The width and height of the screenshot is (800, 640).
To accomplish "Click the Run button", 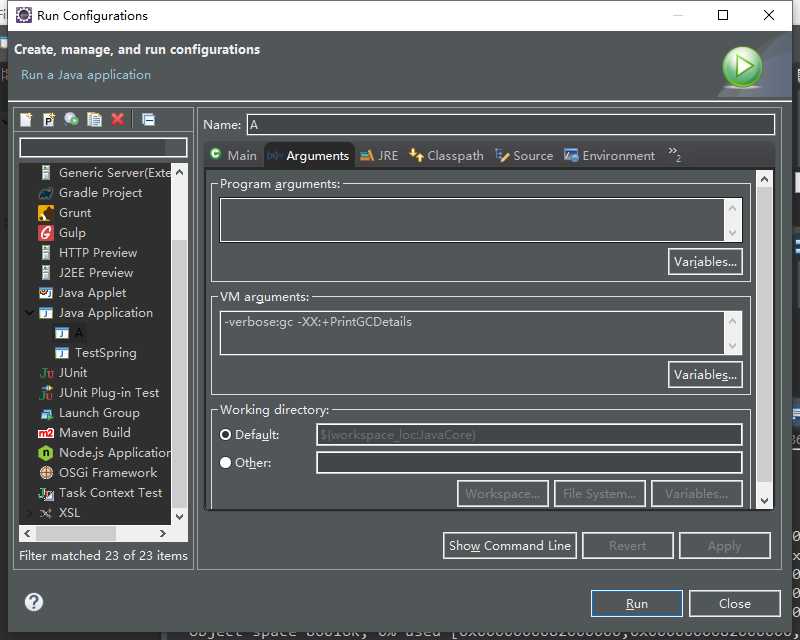I will point(637,604).
